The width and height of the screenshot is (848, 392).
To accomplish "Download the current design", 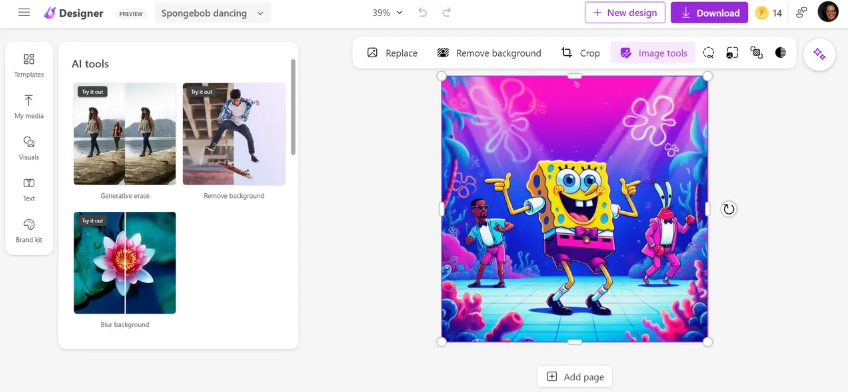I will [x=710, y=12].
